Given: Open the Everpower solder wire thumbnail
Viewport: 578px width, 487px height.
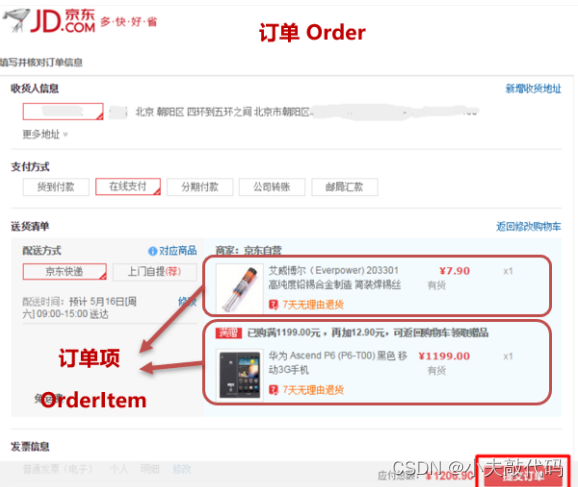Looking at the screenshot, I should click(240, 288).
